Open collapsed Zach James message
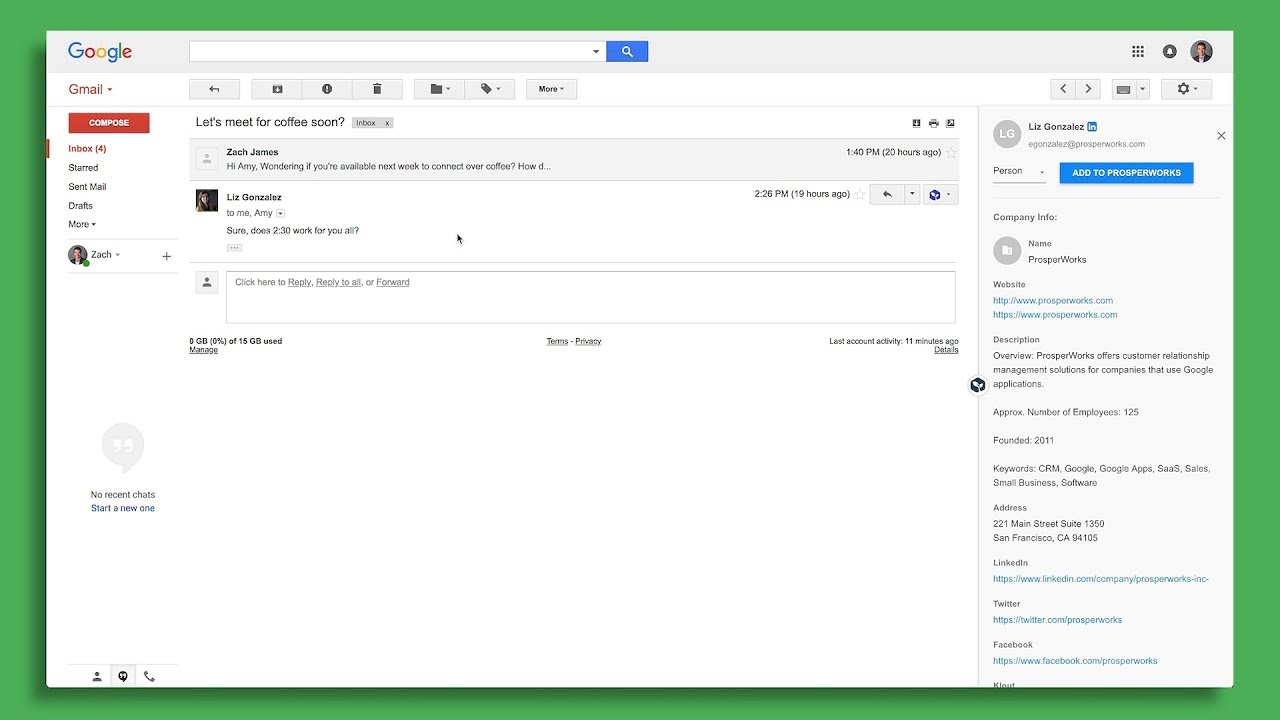Viewport: 1280px width, 720px height. [574, 159]
